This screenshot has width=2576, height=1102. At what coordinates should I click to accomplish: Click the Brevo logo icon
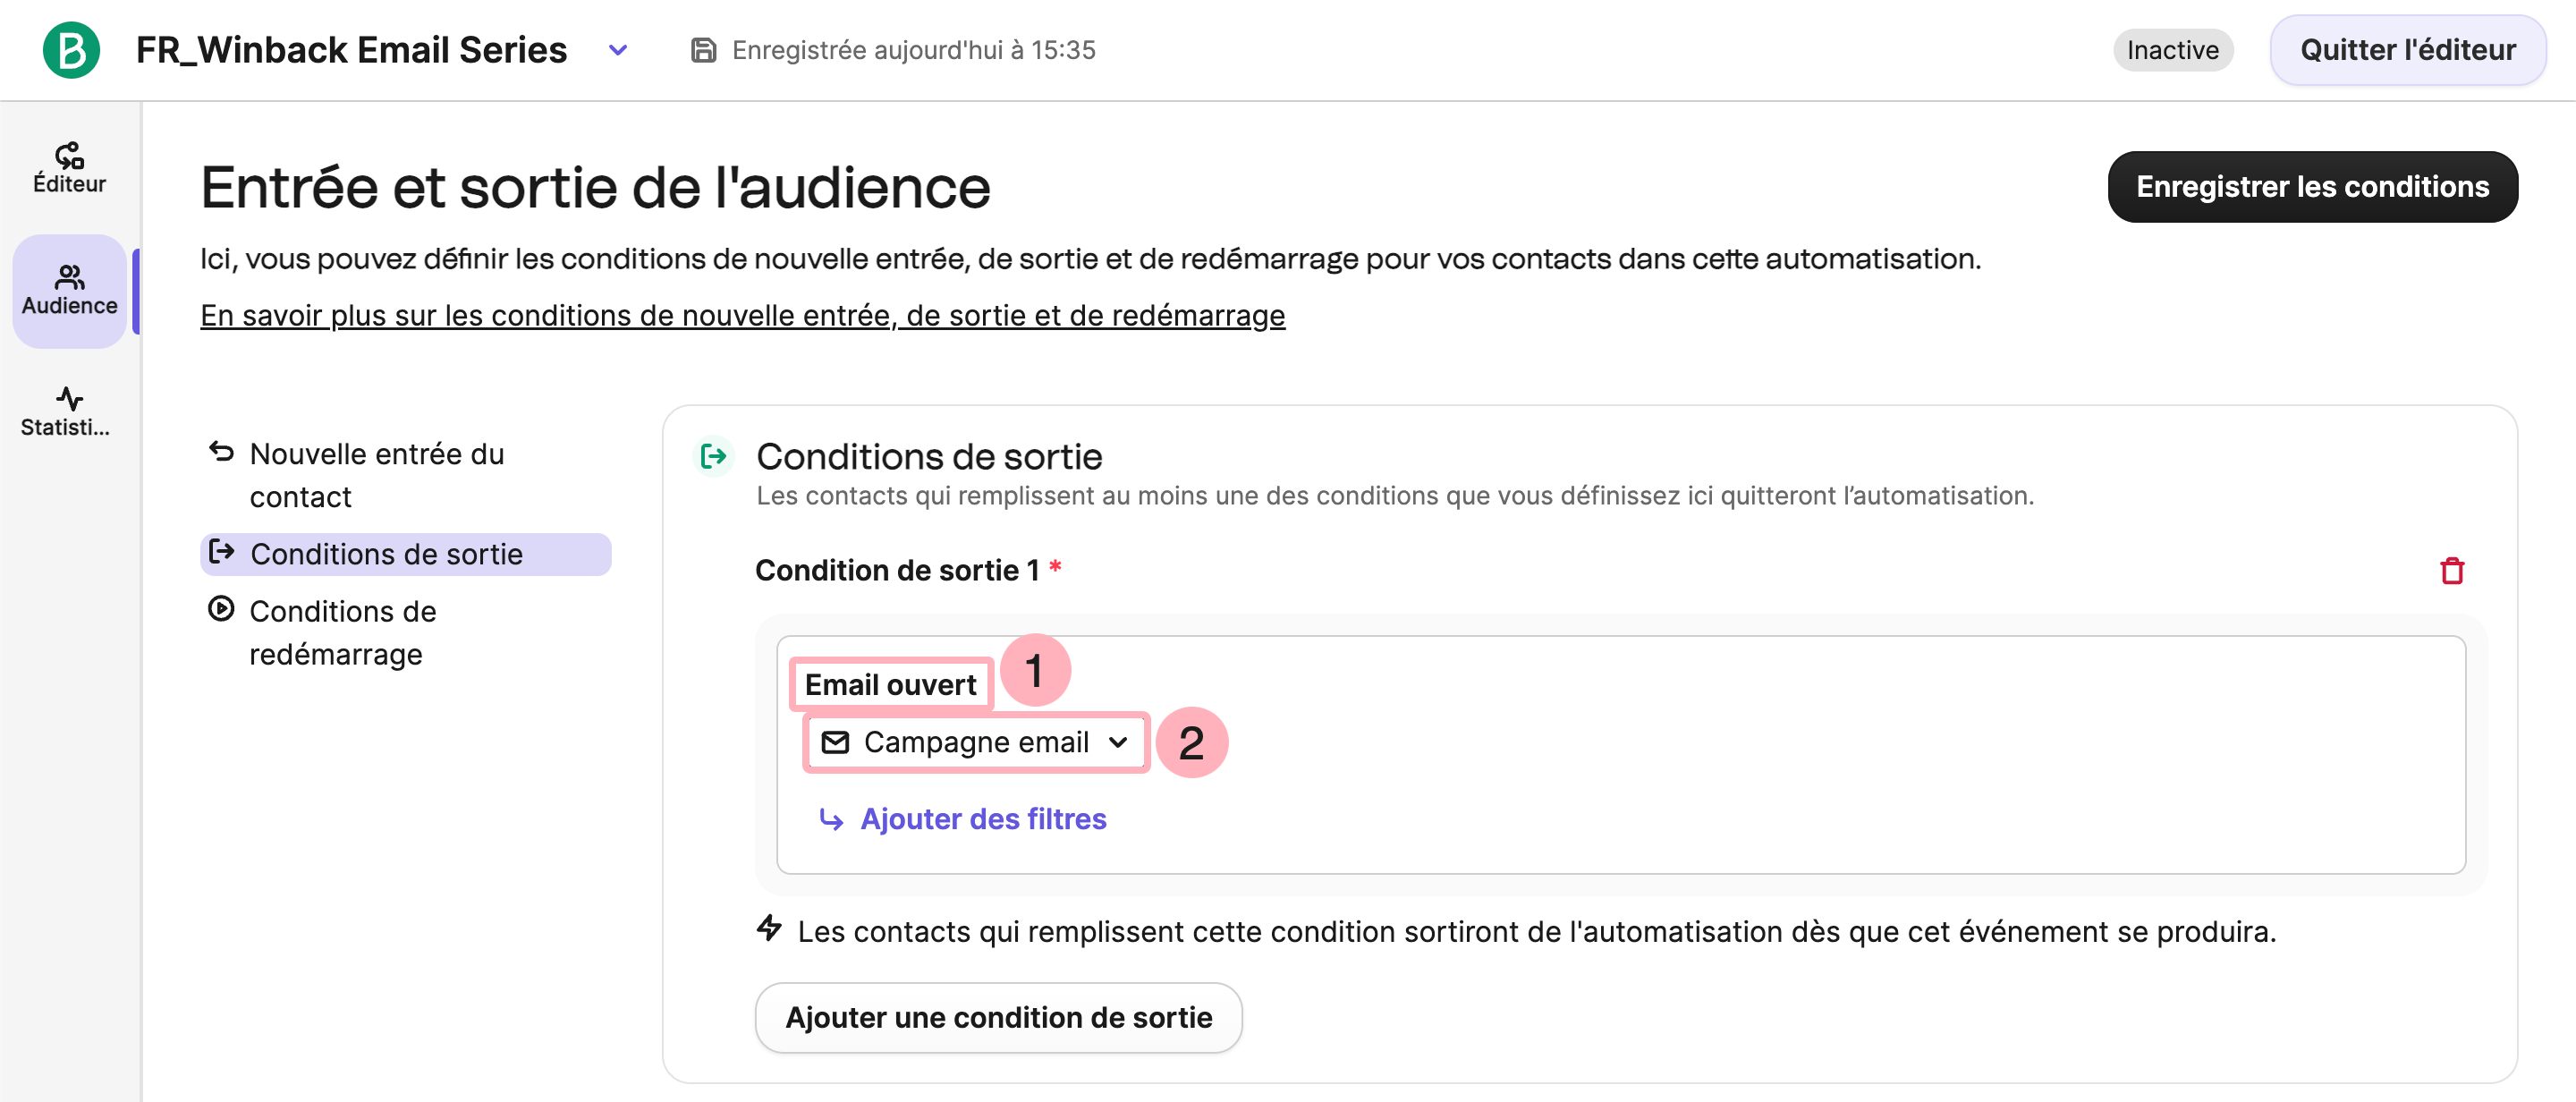pyautogui.click(x=71, y=50)
